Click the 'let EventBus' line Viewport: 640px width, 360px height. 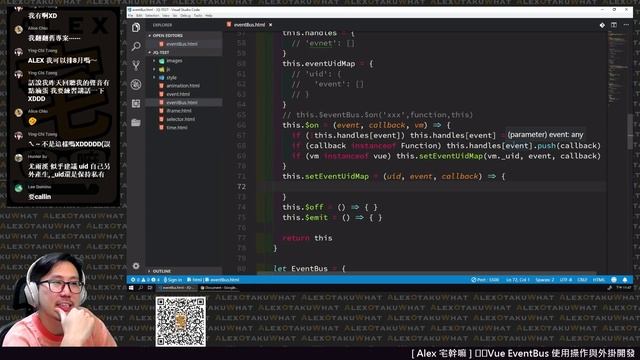pos(309,269)
